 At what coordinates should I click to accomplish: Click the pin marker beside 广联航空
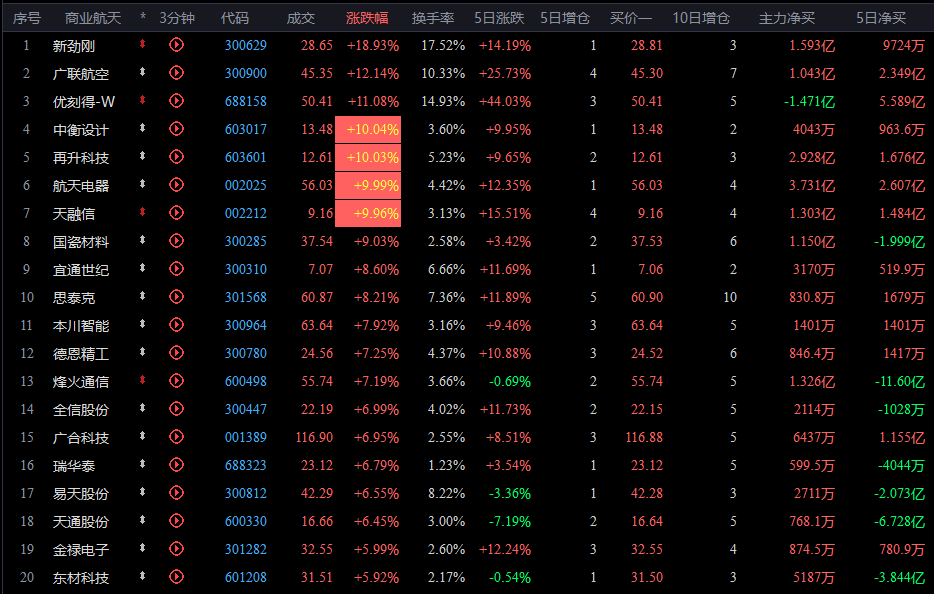(x=143, y=73)
